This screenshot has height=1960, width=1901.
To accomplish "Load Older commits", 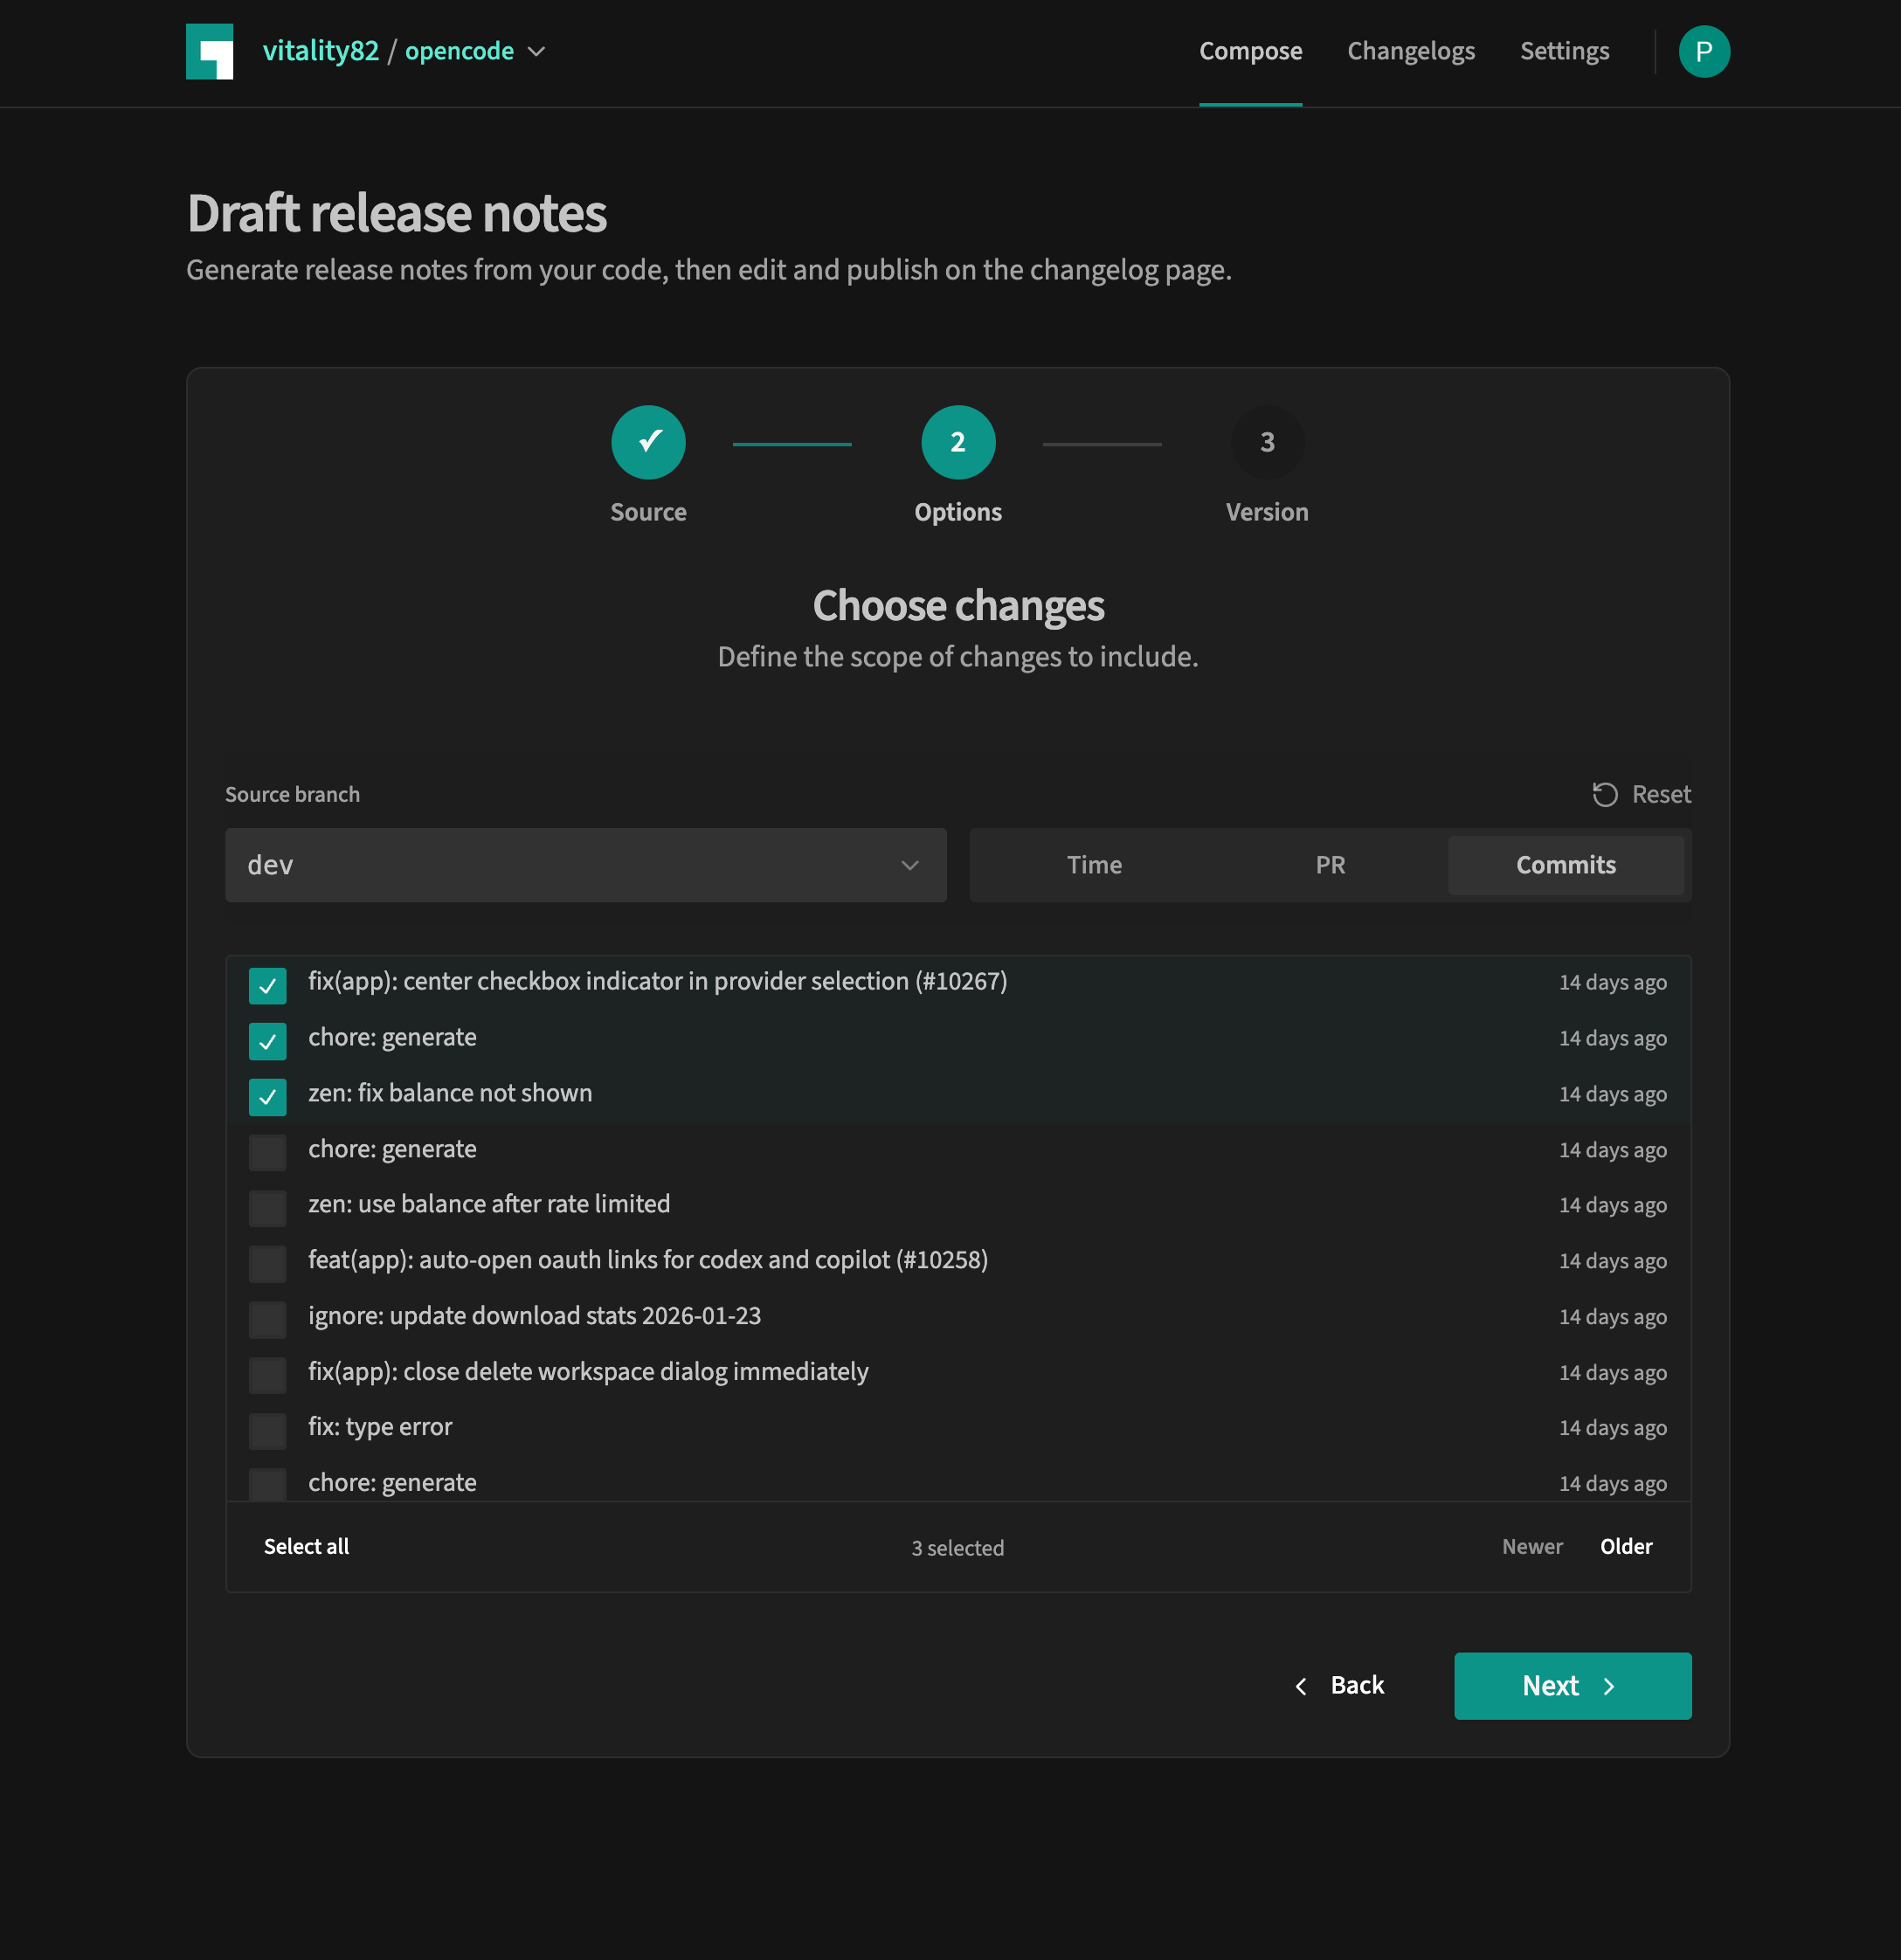I will click(1625, 1546).
